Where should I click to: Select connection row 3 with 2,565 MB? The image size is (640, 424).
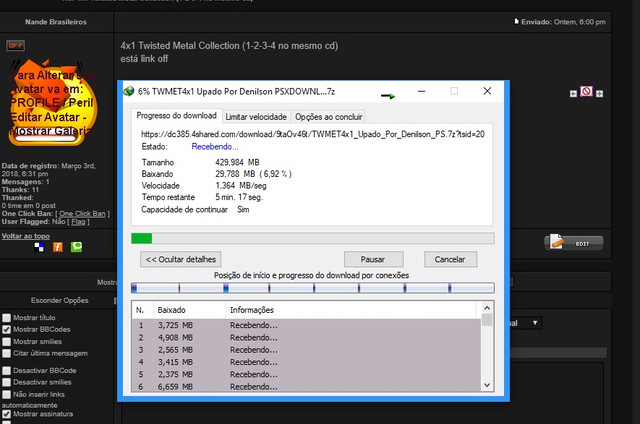(306, 350)
